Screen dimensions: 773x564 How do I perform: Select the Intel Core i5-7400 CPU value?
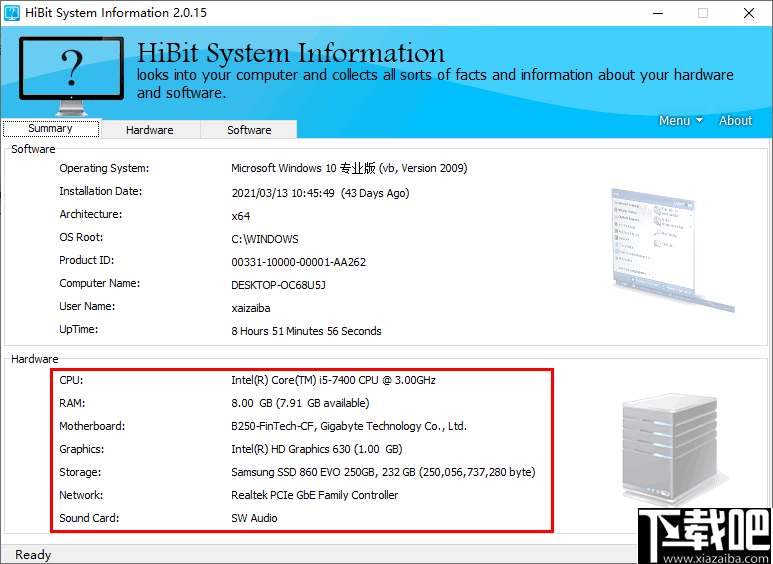click(333, 380)
